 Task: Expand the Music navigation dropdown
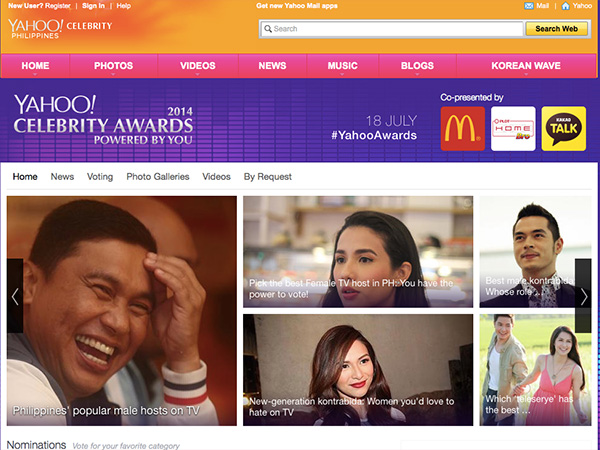342,66
